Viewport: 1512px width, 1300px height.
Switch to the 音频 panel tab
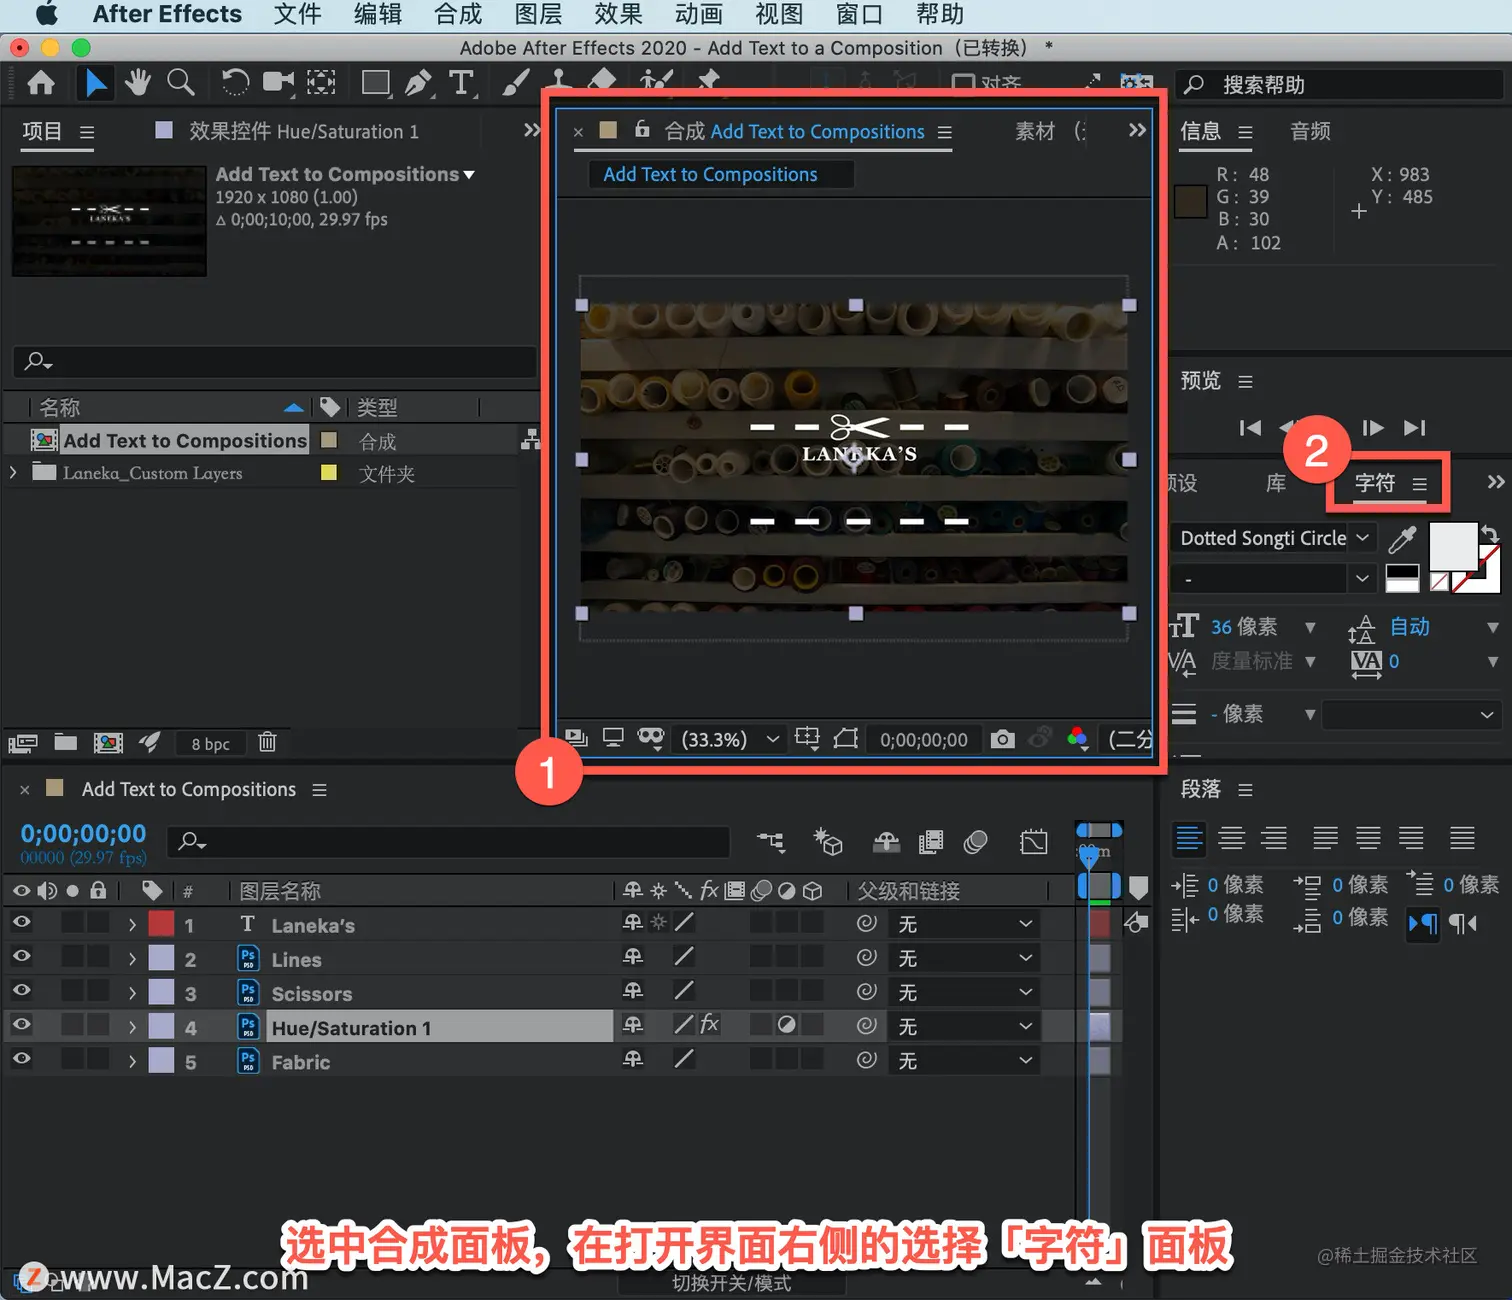tap(1310, 131)
